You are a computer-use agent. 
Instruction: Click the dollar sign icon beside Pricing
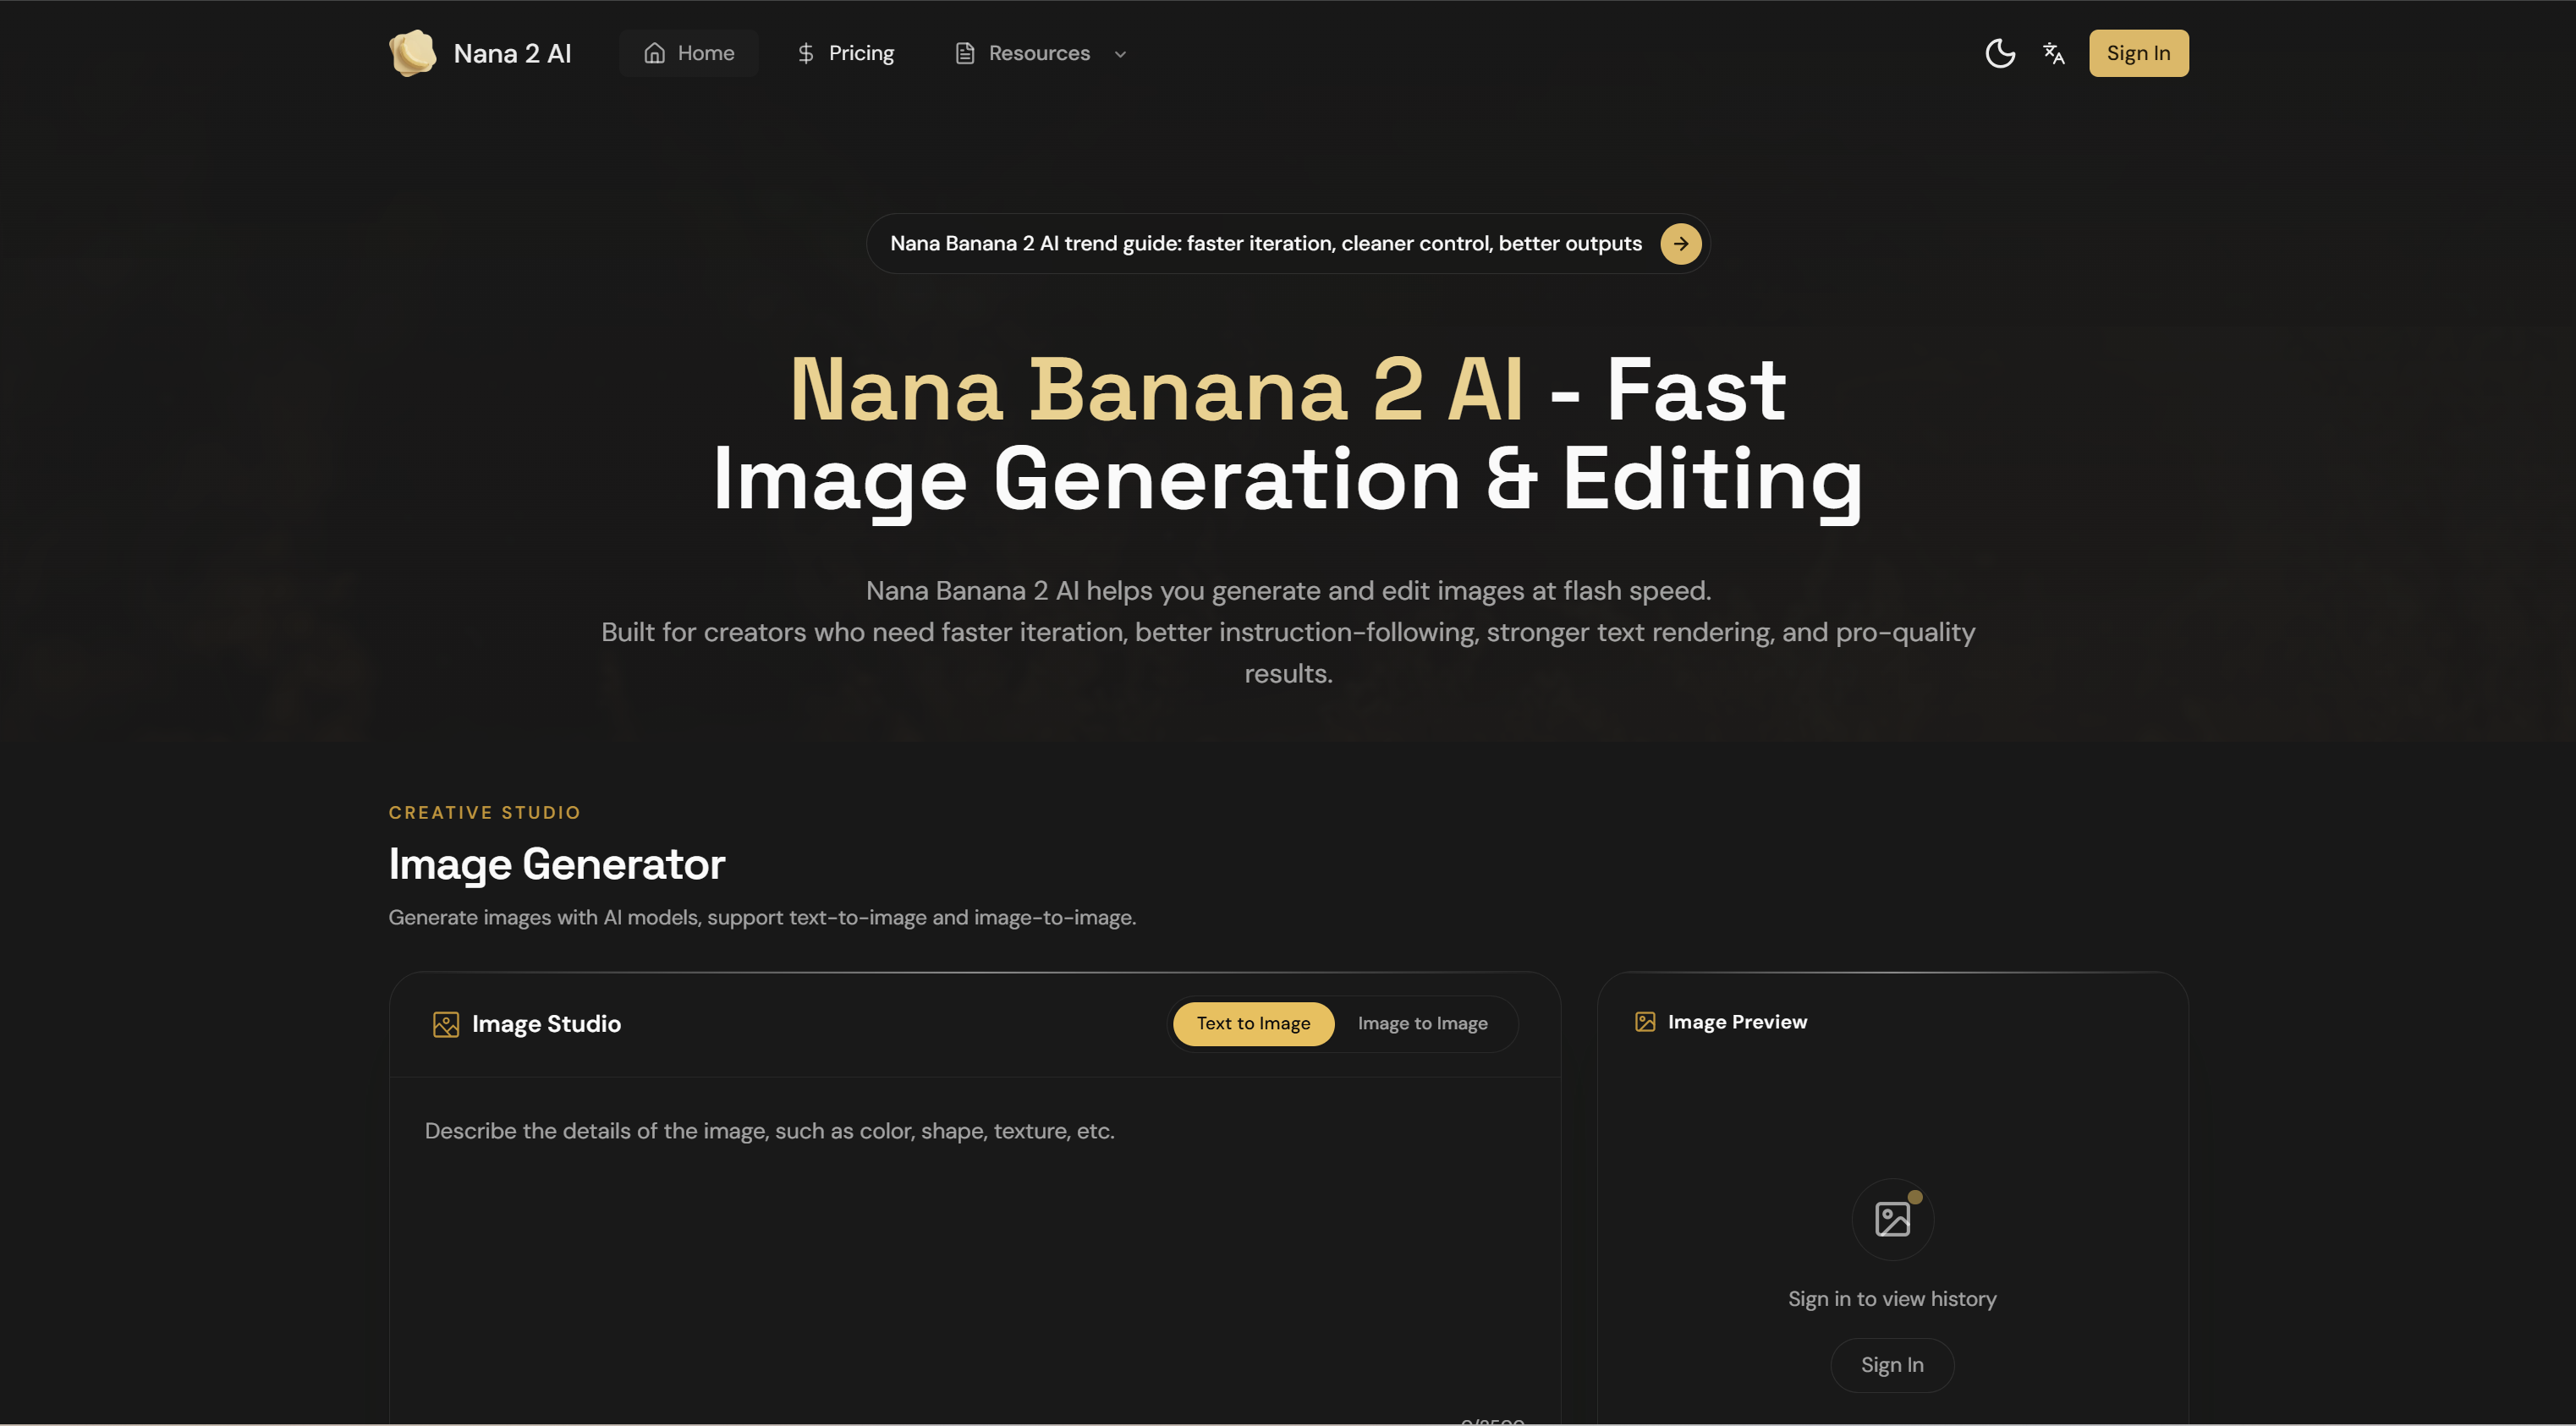pyautogui.click(x=805, y=53)
